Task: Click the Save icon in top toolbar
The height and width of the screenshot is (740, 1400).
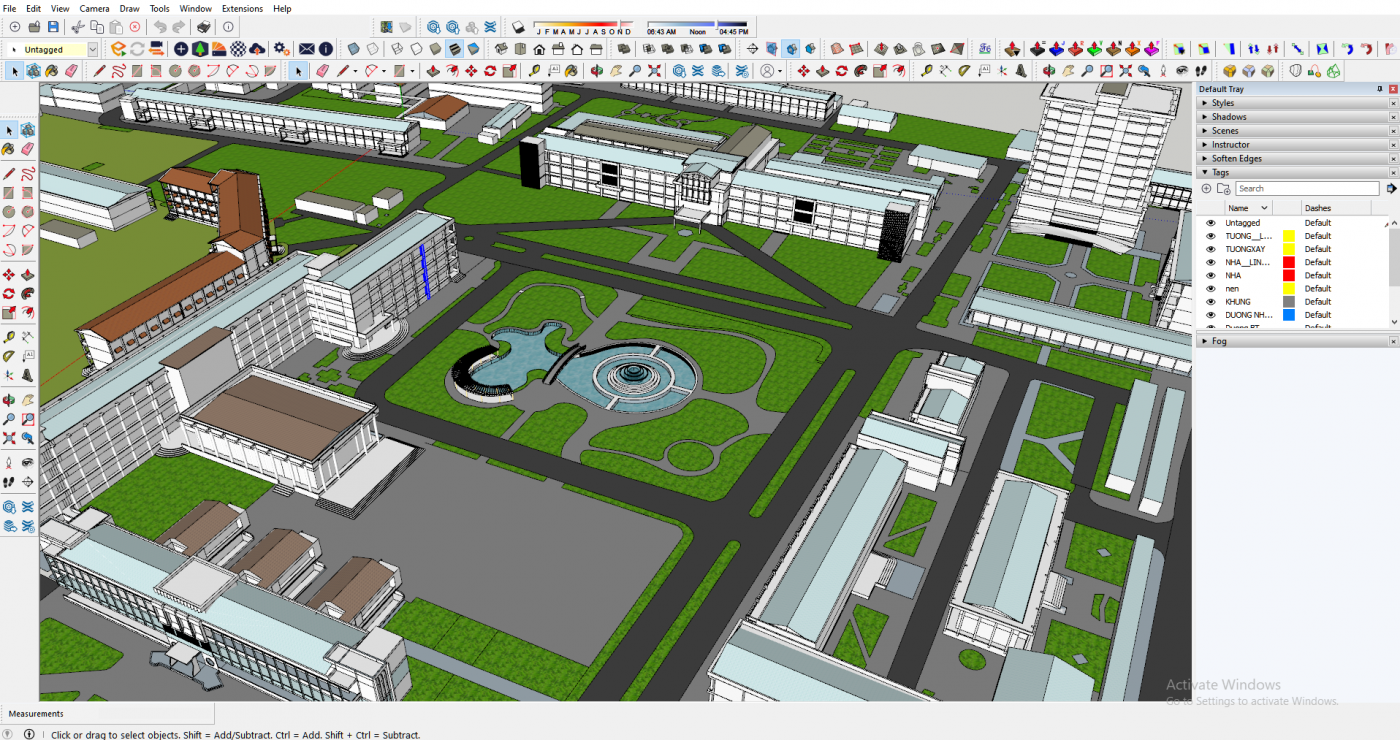Action: (54, 27)
